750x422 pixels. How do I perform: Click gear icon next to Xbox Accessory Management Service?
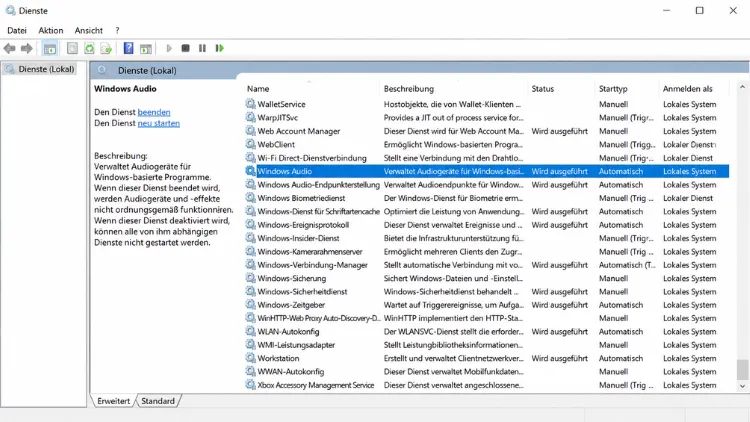click(251, 385)
